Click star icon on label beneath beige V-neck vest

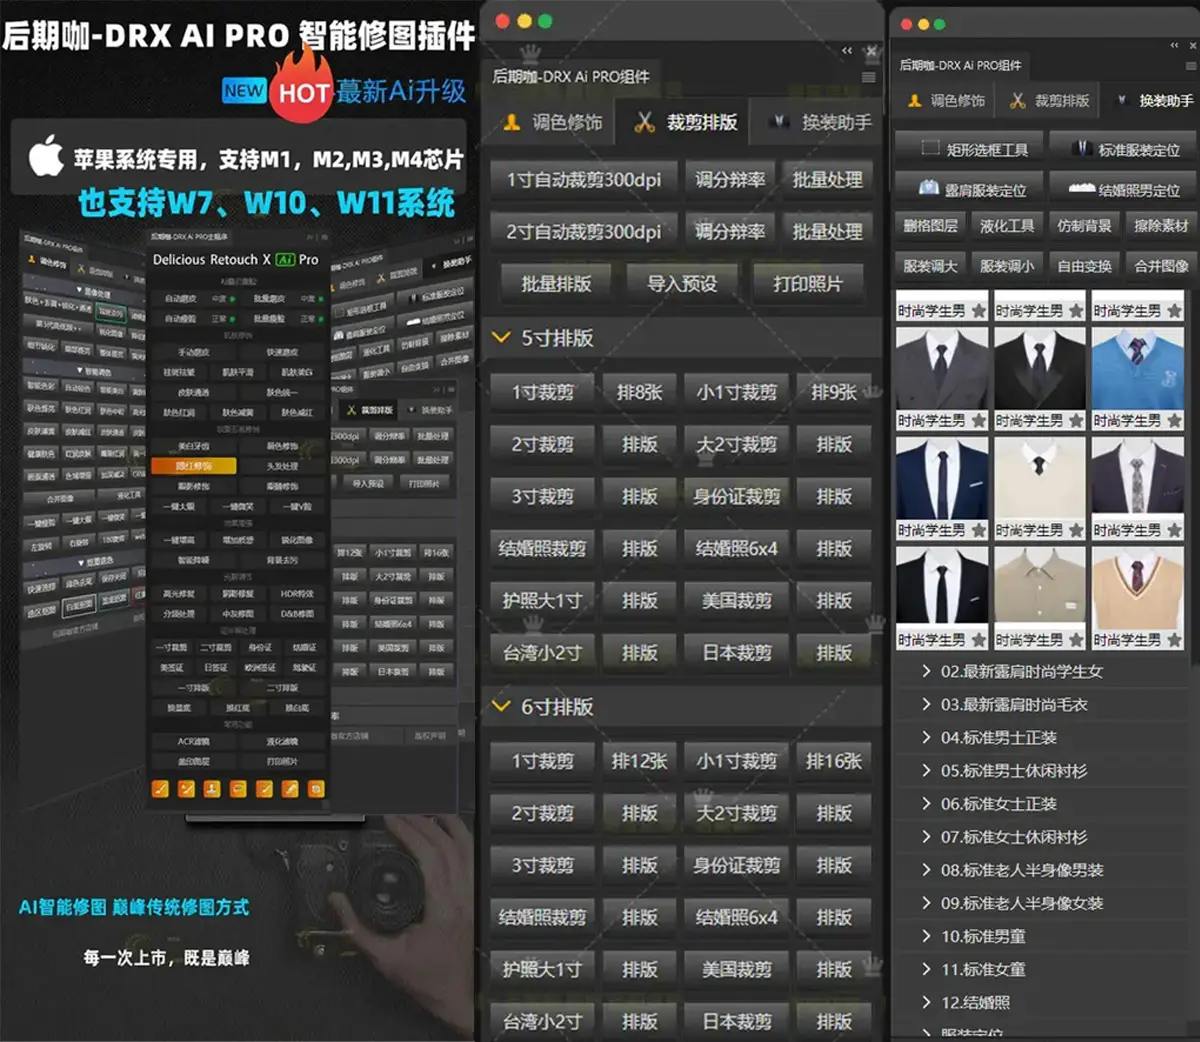pos(1174,640)
